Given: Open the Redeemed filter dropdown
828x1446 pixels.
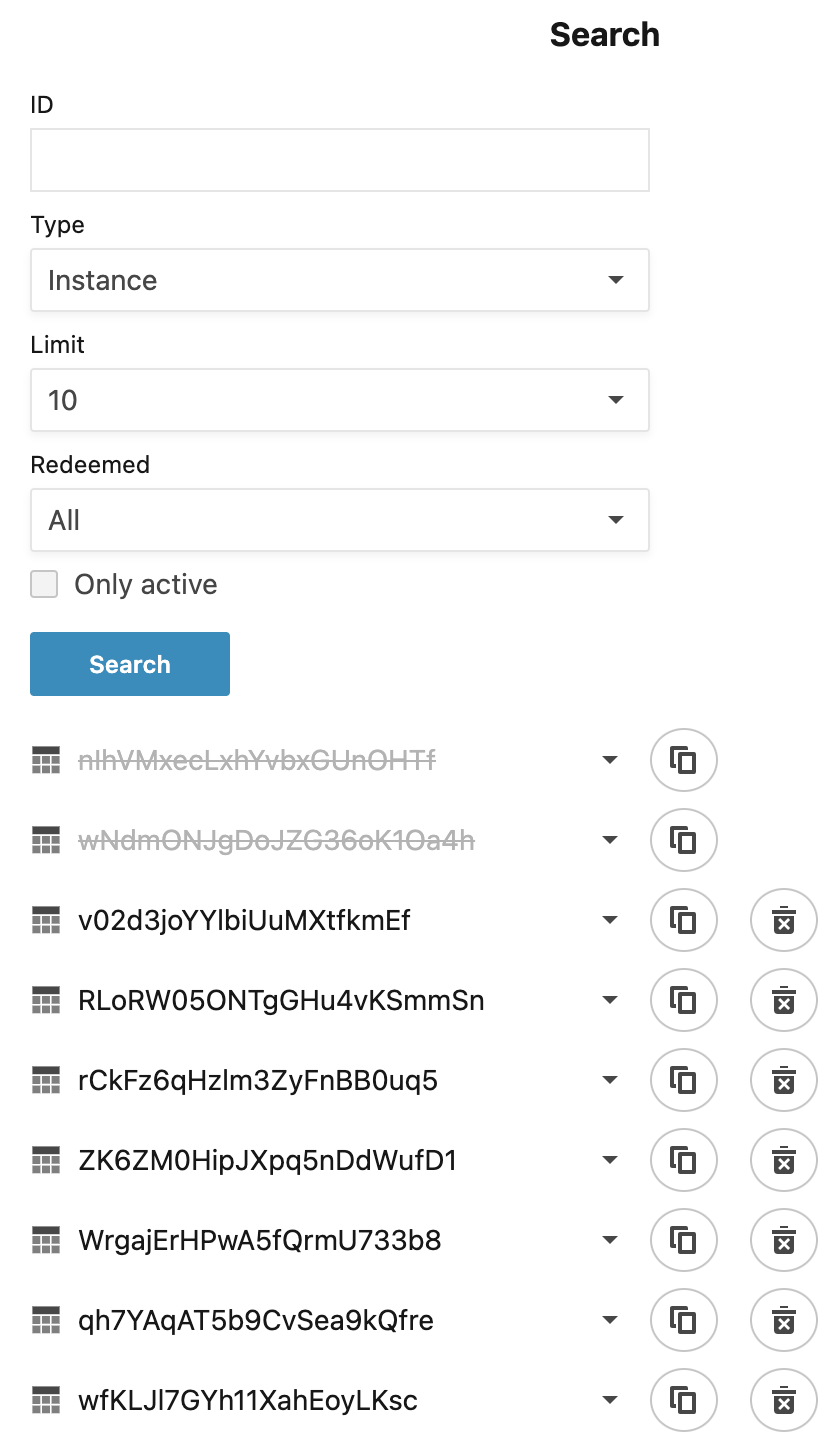Looking at the screenshot, I should 340,520.
